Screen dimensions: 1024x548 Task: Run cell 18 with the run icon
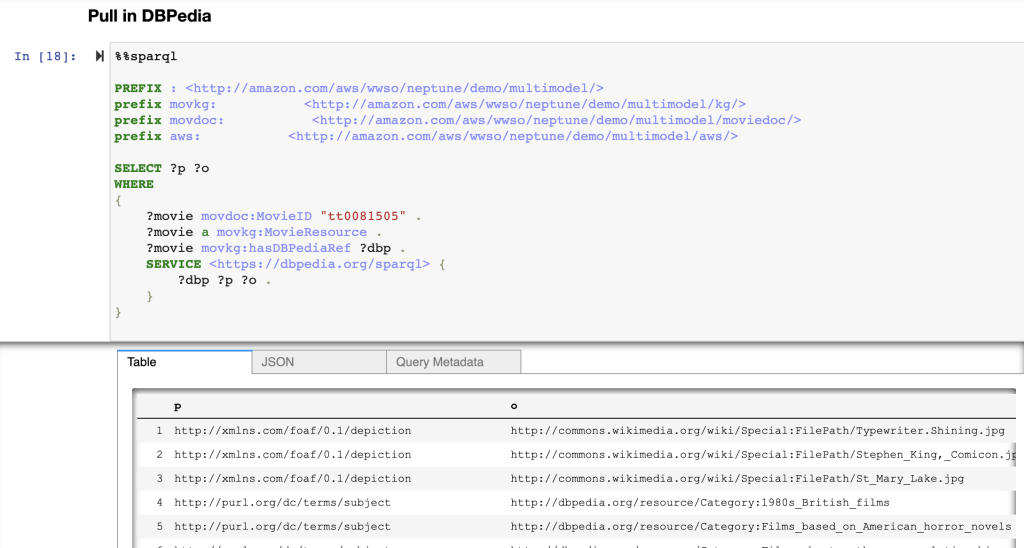(99, 56)
